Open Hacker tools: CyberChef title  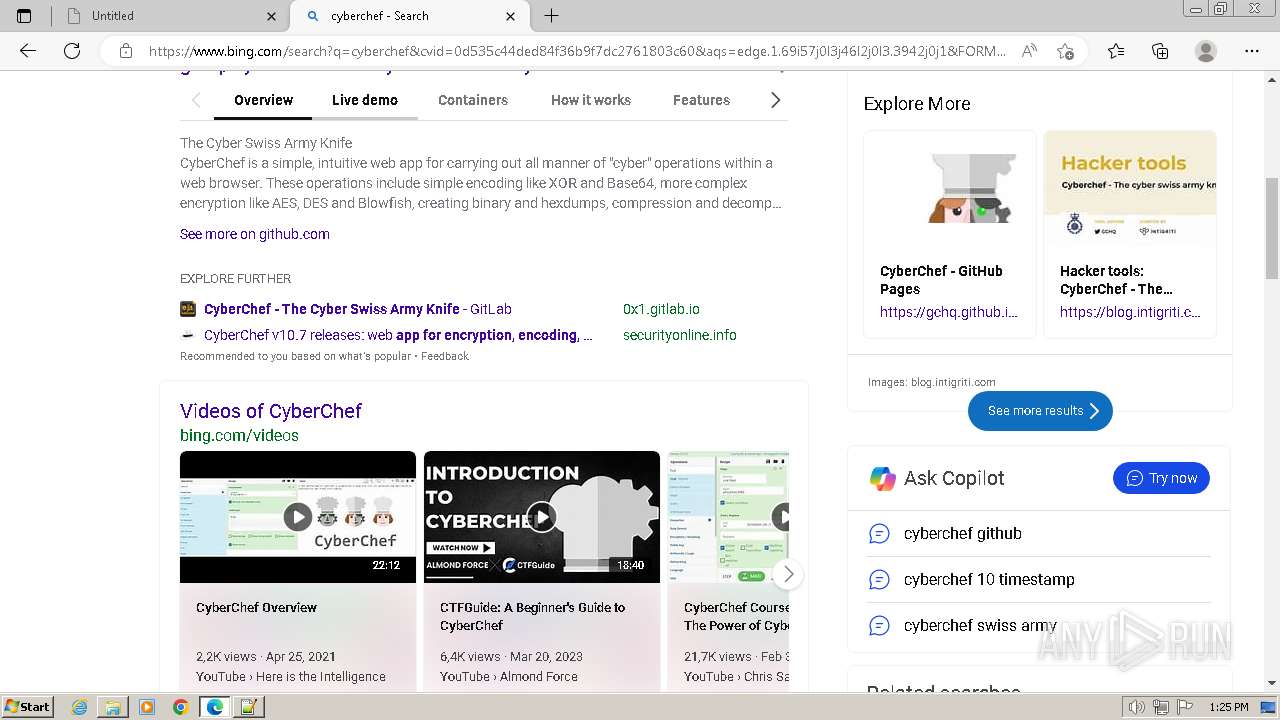pos(1117,280)
